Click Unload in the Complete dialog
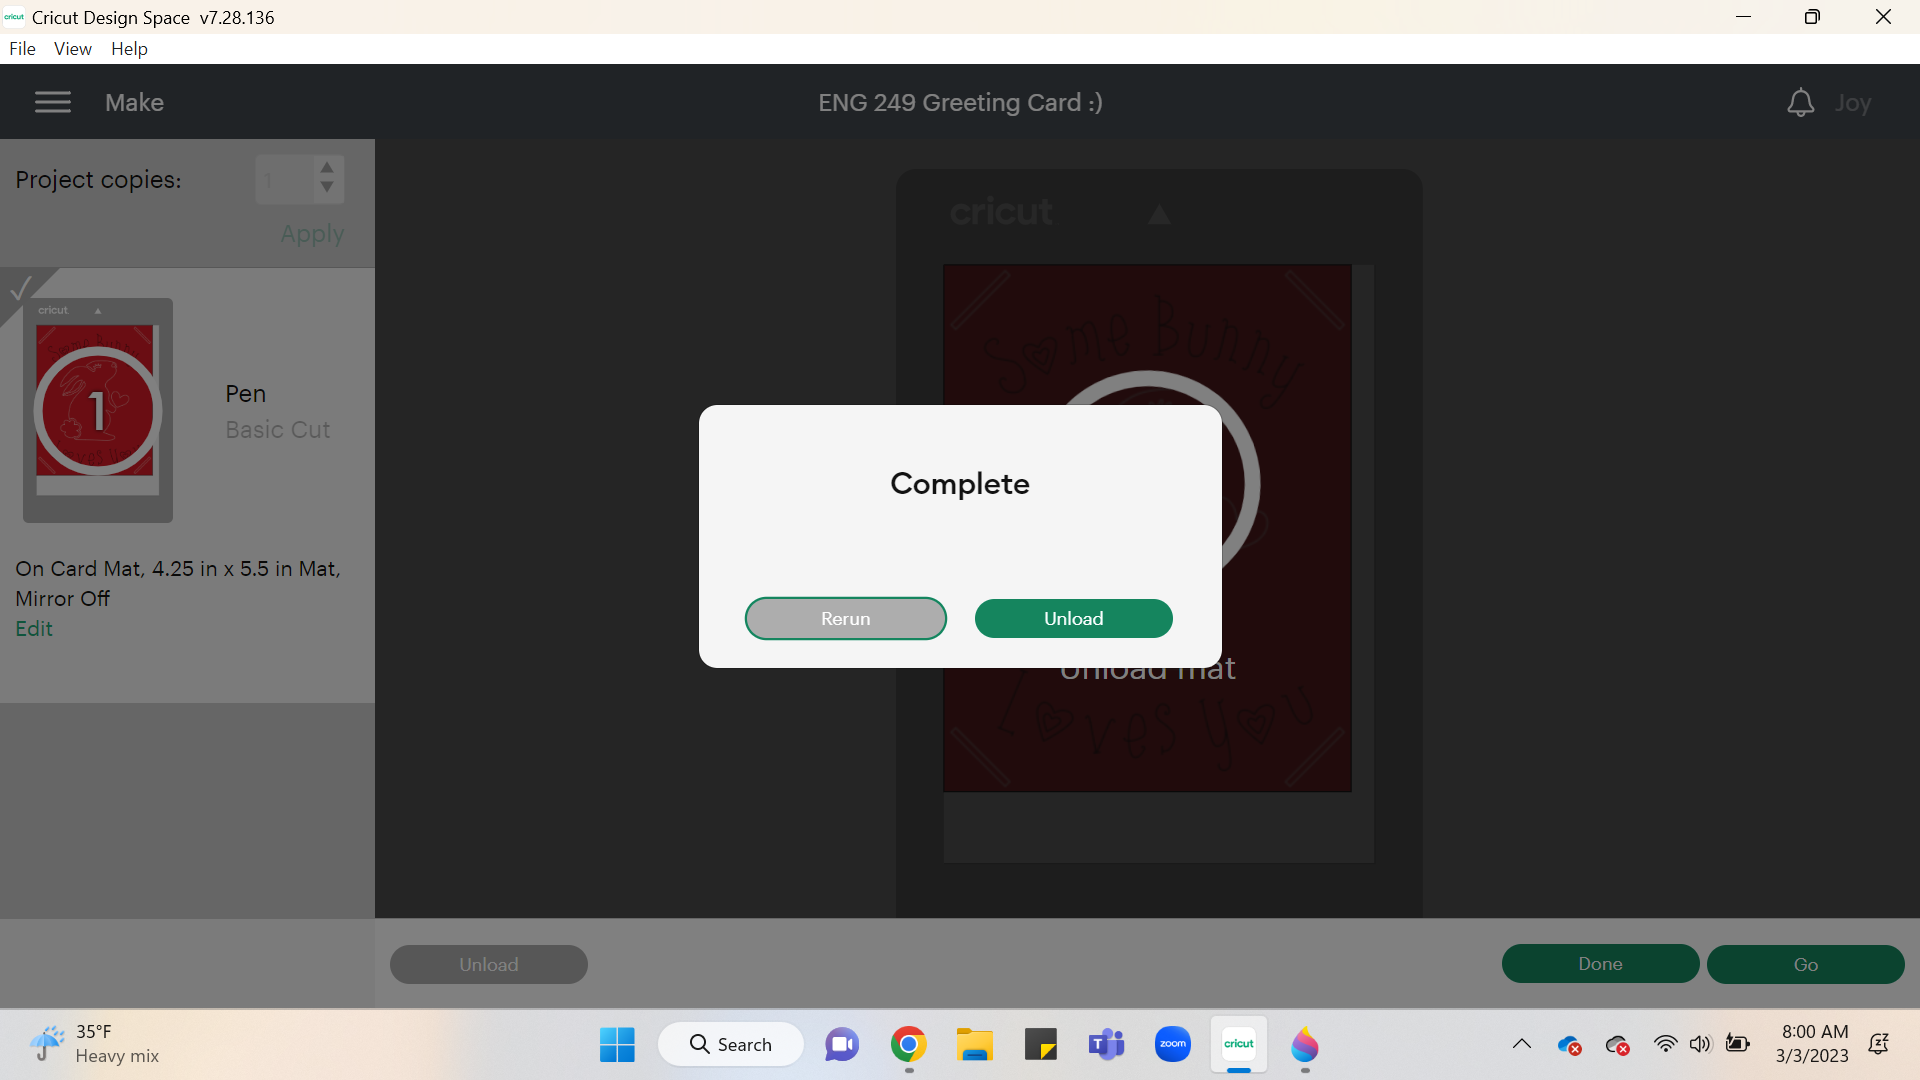Viewport: 1920px width, 1080px height. 1073,618
